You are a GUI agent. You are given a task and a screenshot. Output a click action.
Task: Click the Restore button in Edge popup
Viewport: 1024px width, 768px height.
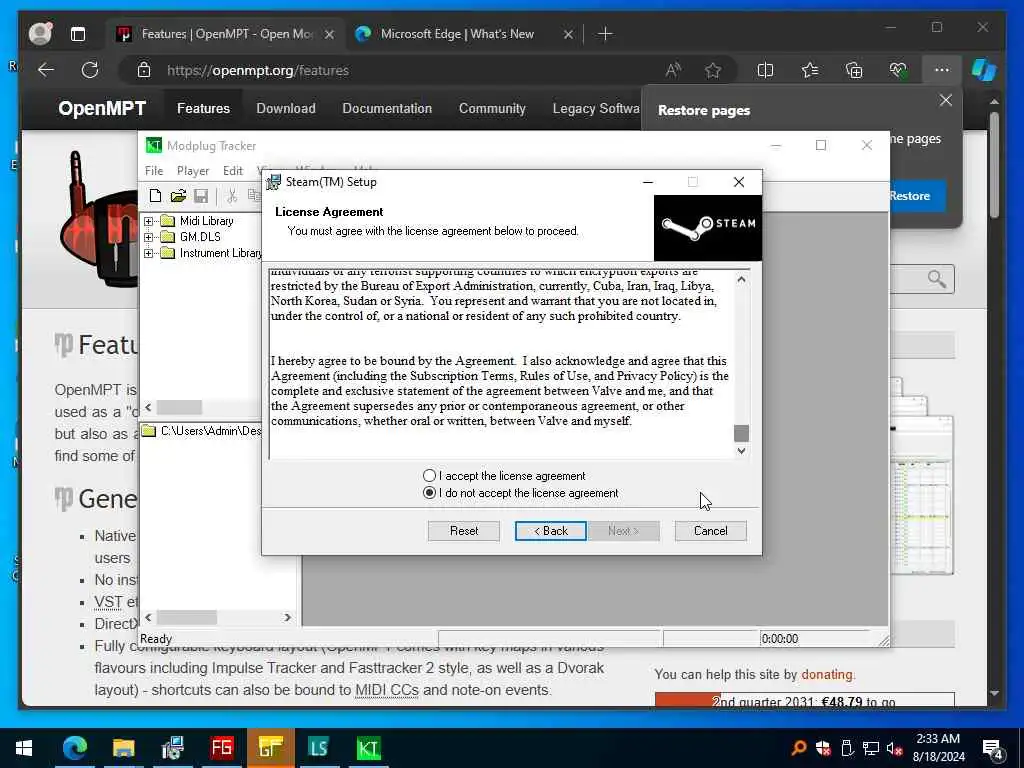tap(917, 196)
